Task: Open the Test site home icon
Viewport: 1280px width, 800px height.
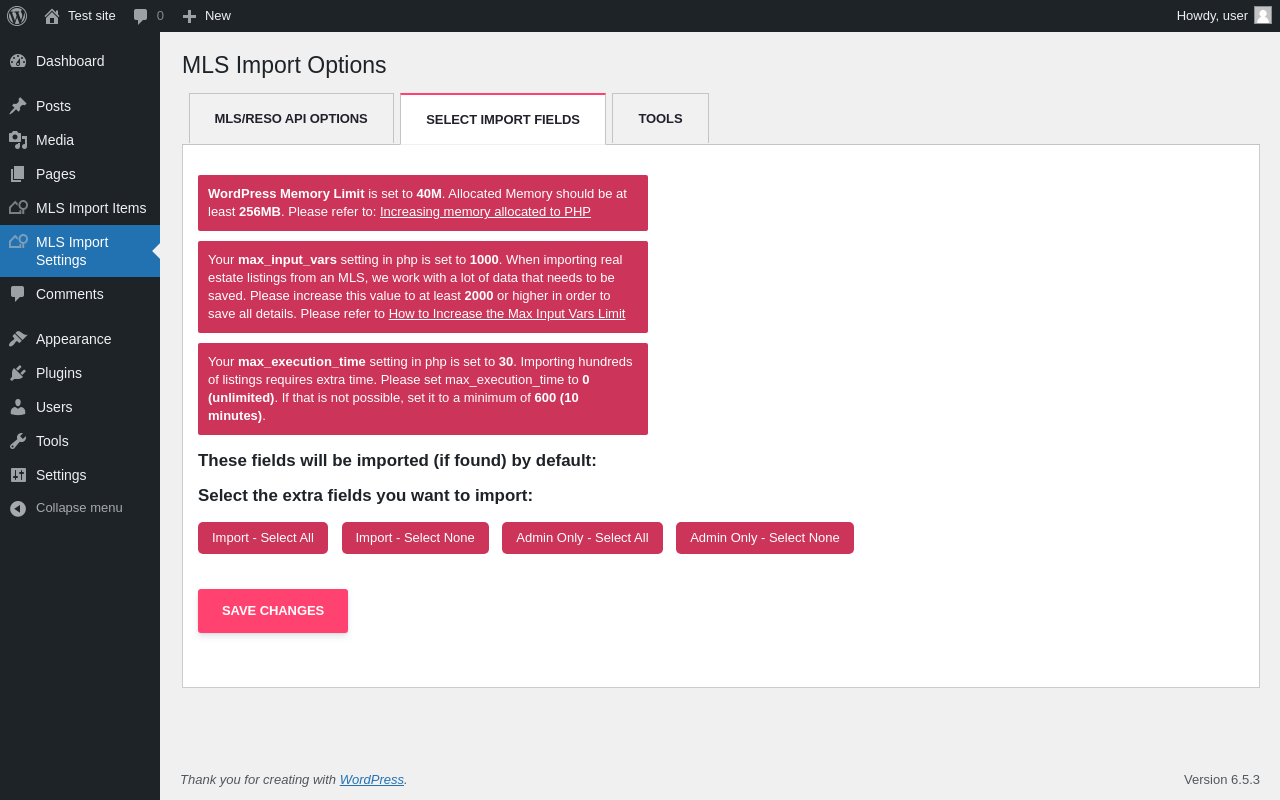Action: click(52, 16)
